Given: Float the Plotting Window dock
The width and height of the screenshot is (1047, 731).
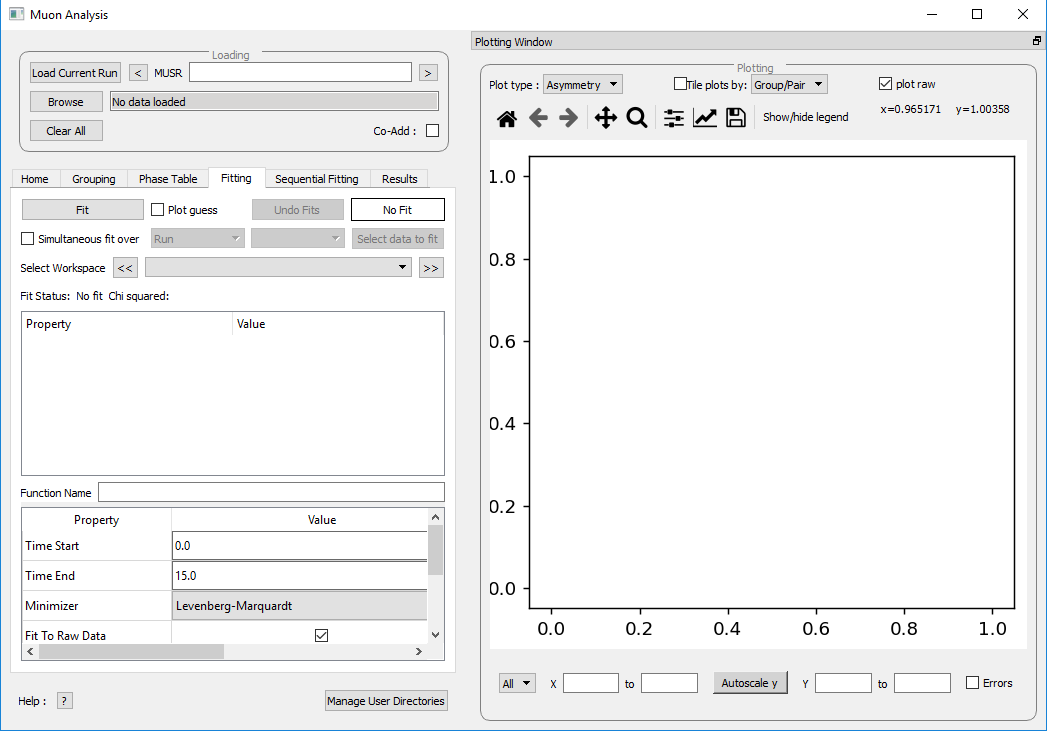Looking at the screenshot, I should [1037, 41].
